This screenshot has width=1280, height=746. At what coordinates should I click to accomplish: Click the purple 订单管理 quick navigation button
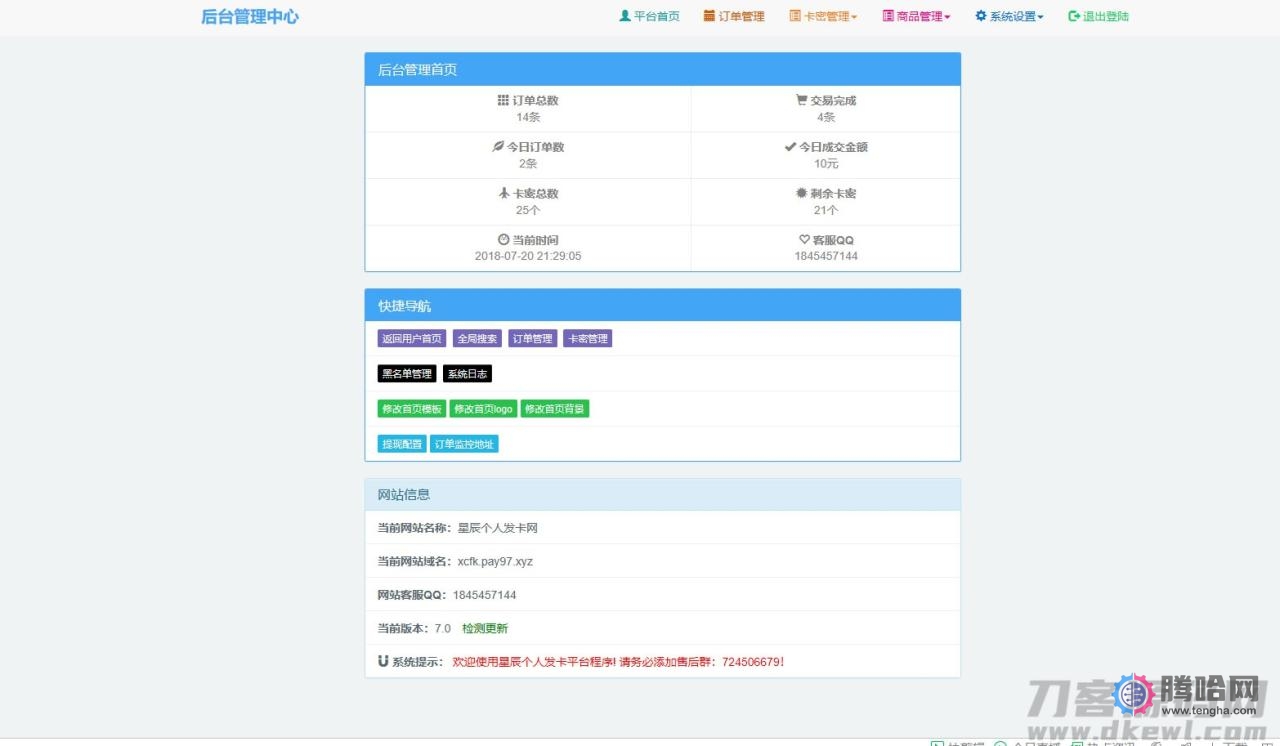pos(533,339)
